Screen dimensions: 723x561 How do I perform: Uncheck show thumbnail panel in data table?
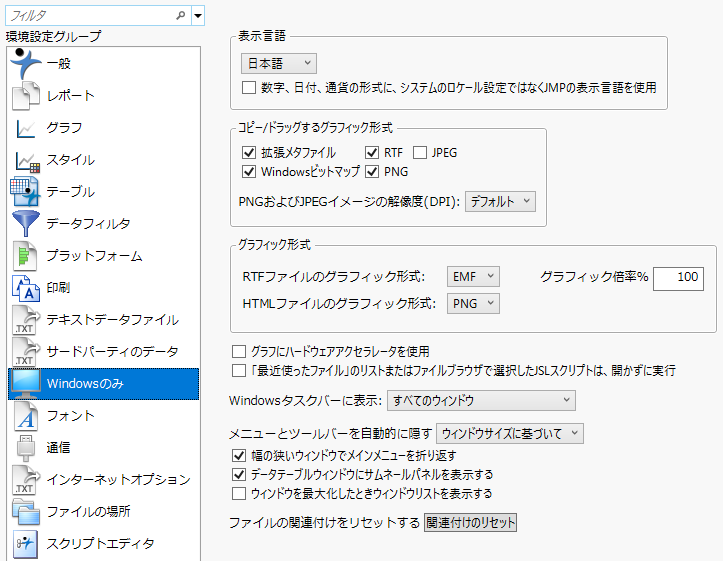(x=239, y=474)
